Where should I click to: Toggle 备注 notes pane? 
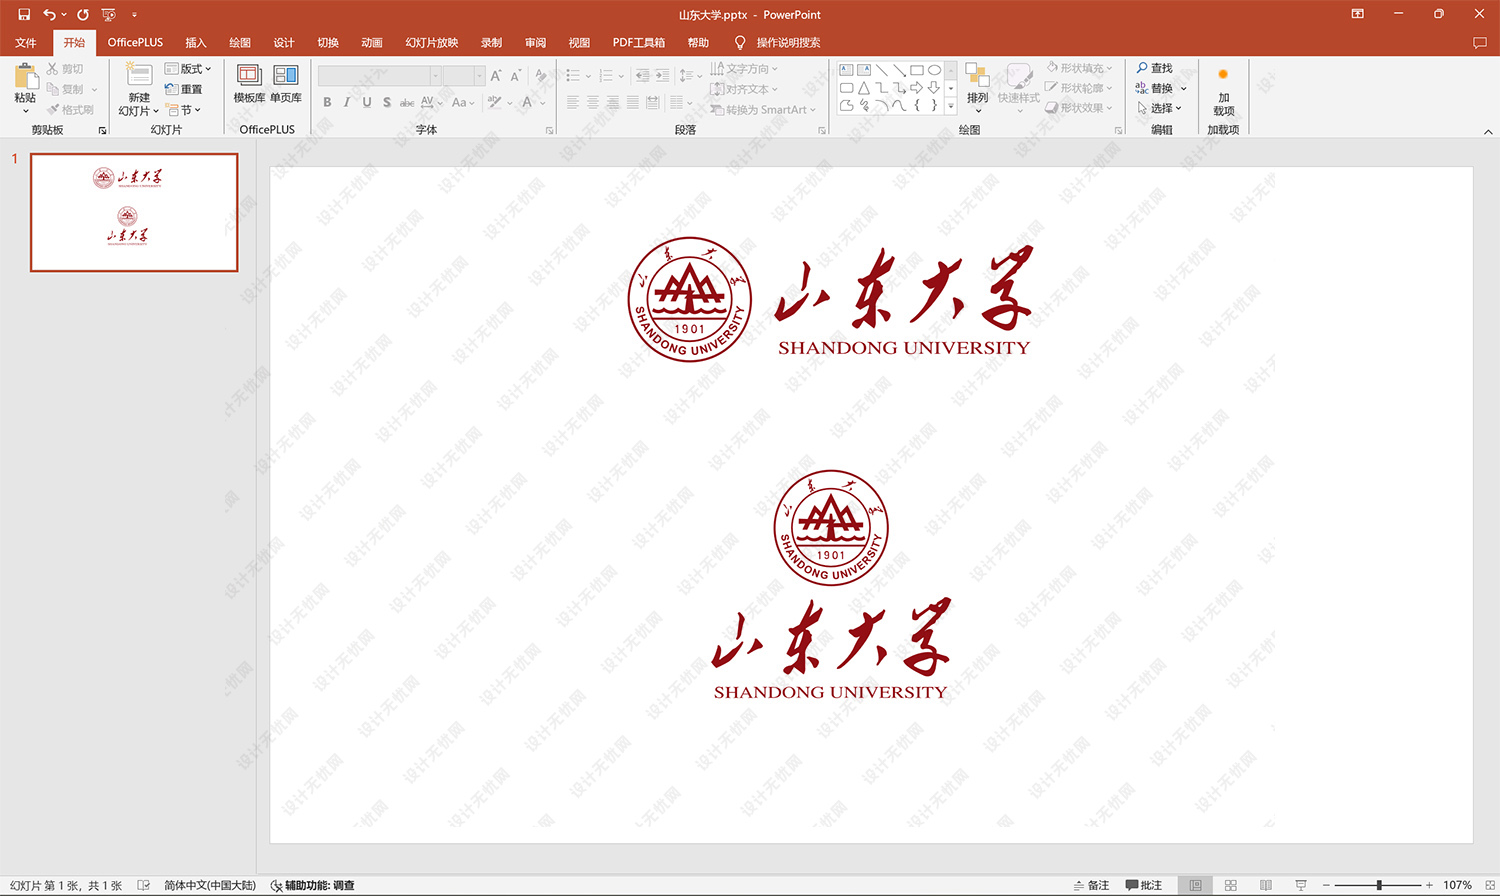coord(1091,885)
